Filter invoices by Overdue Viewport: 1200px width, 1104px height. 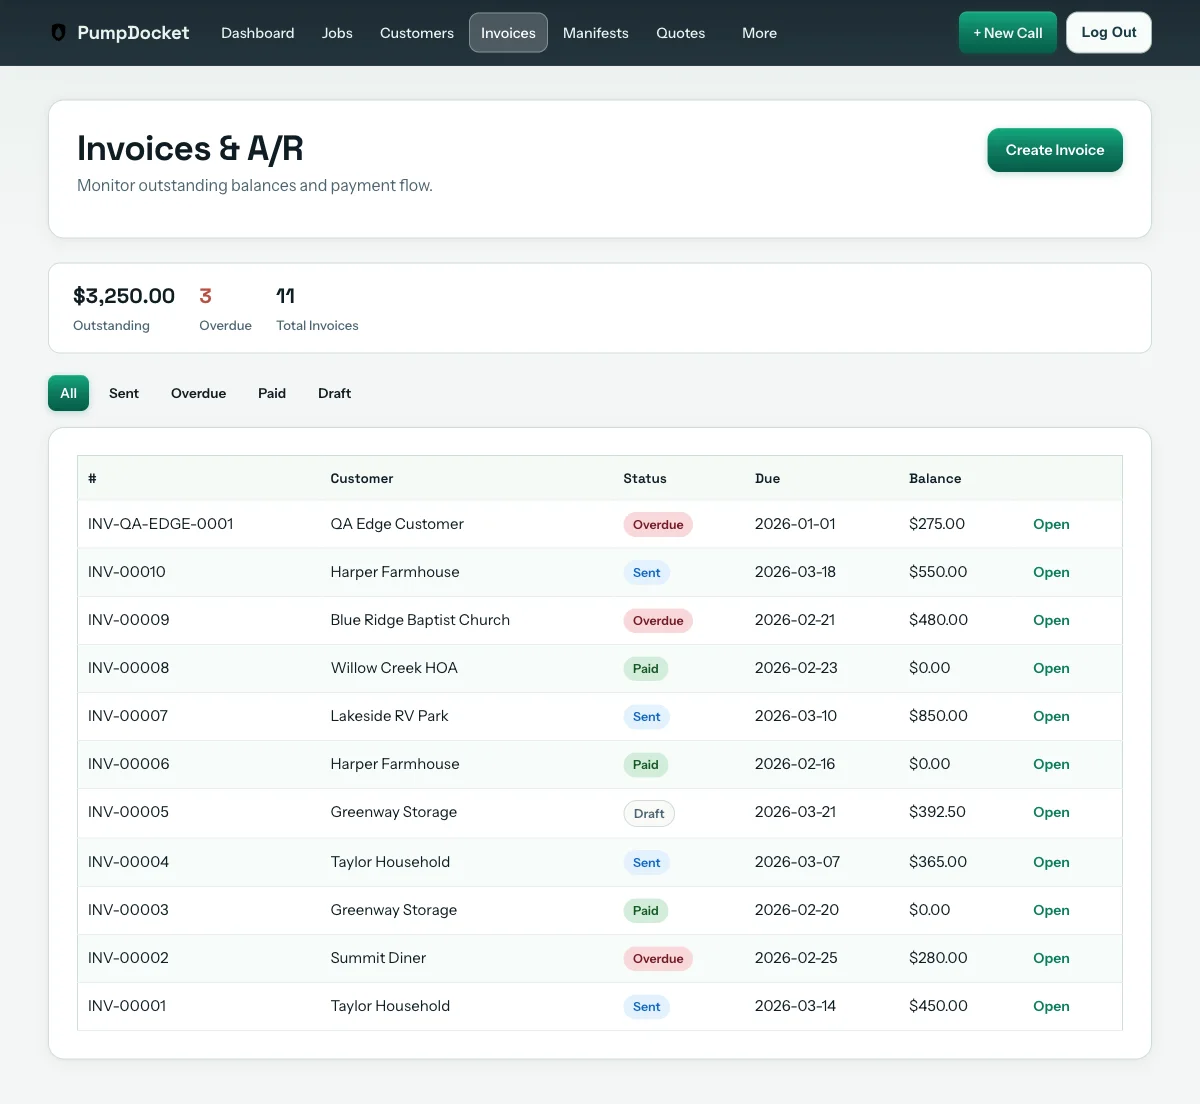tap(198, 393)
